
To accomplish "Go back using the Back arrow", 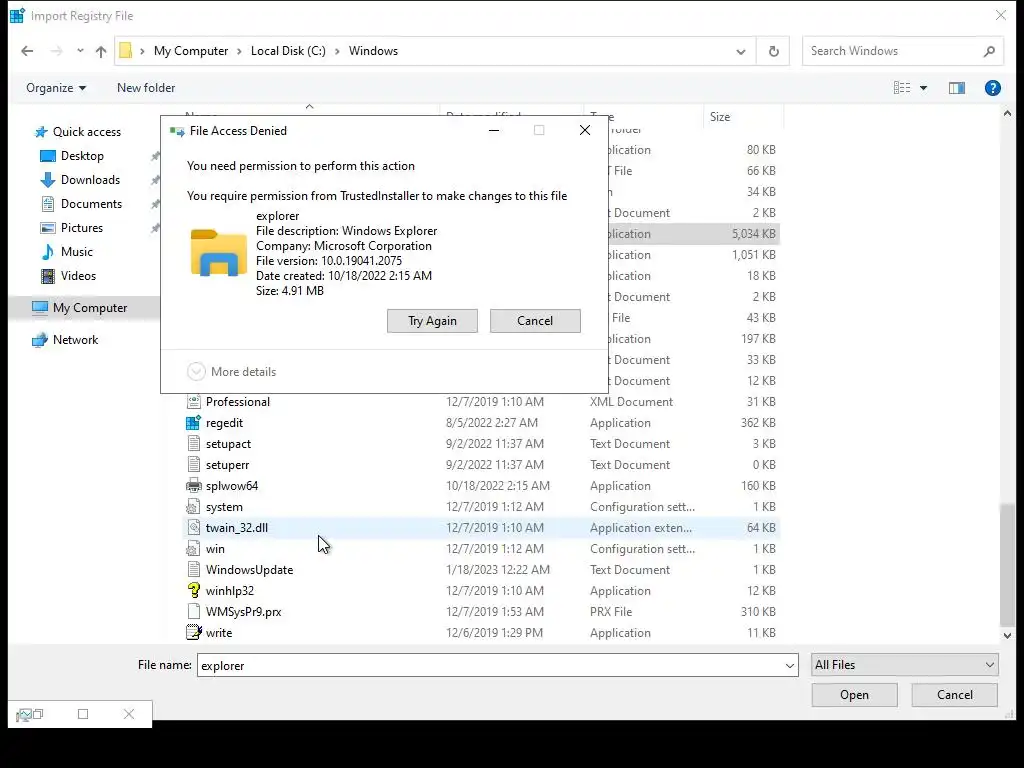I will pos(27,51).
